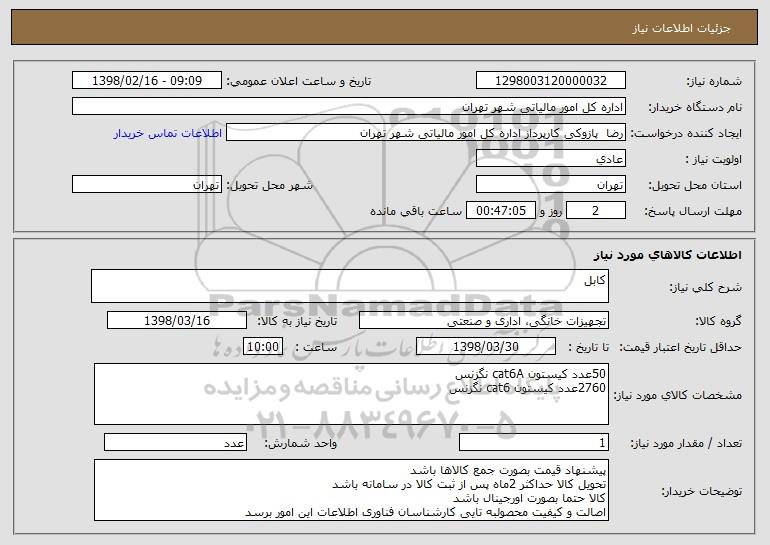
Task: Select the remaining days field showing 2
Action: [x=596, y=211]
